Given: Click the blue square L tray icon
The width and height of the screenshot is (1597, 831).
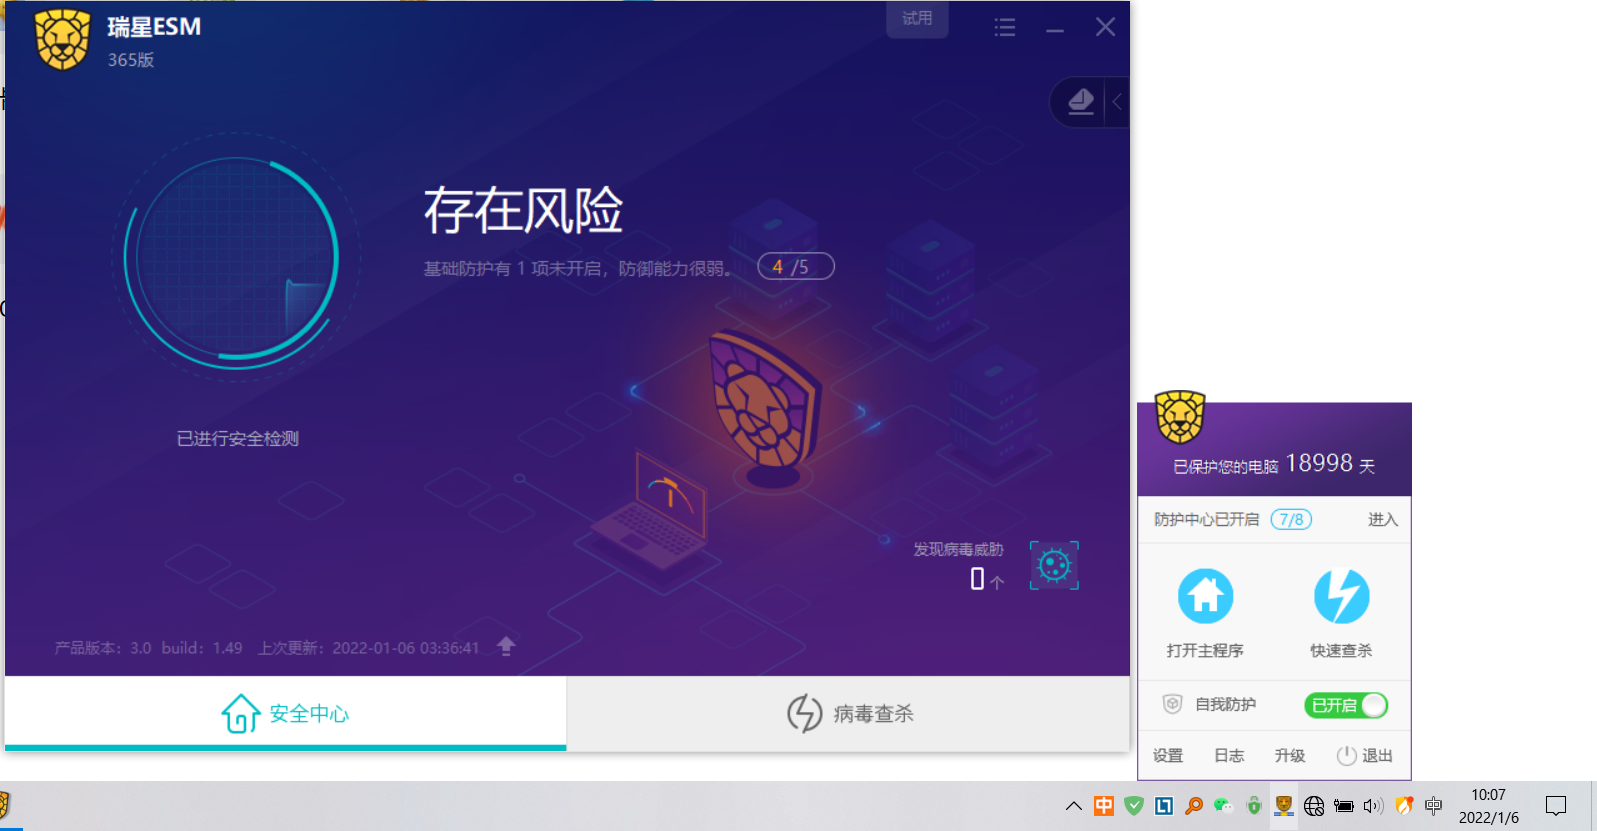Looking at the screenshot, I should click(1164, 806).
